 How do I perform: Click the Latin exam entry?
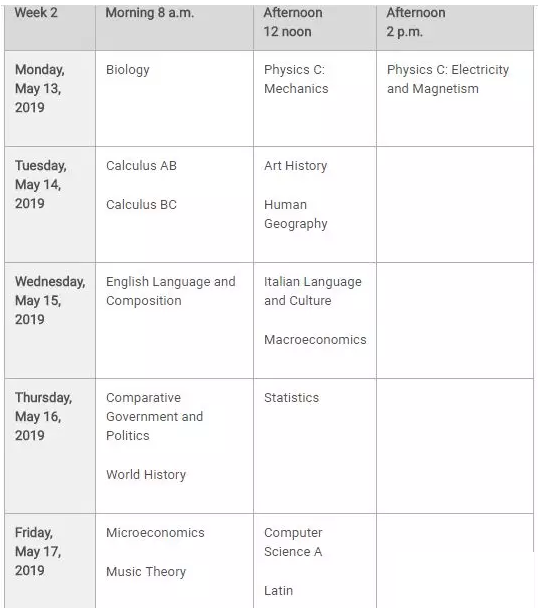[x=278, y=591]
